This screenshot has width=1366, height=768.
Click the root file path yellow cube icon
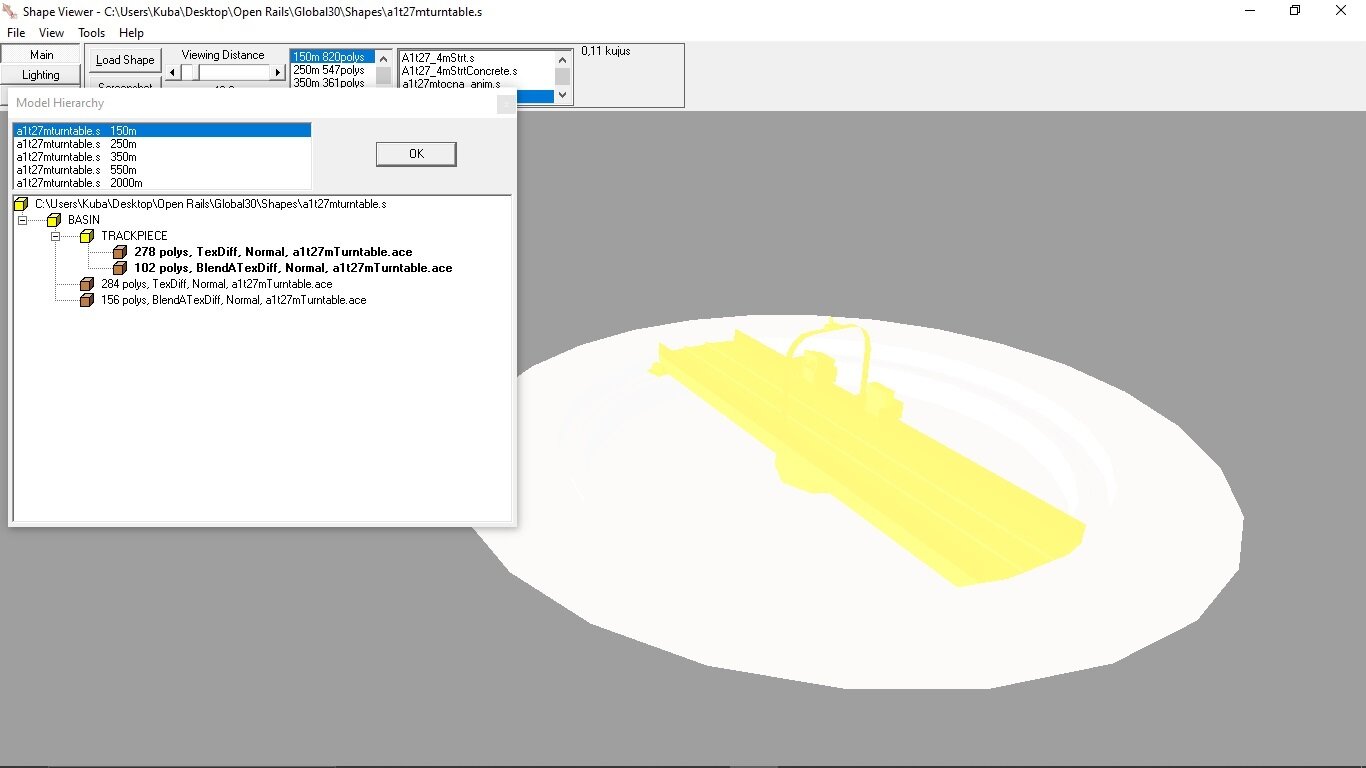[21, 204]
